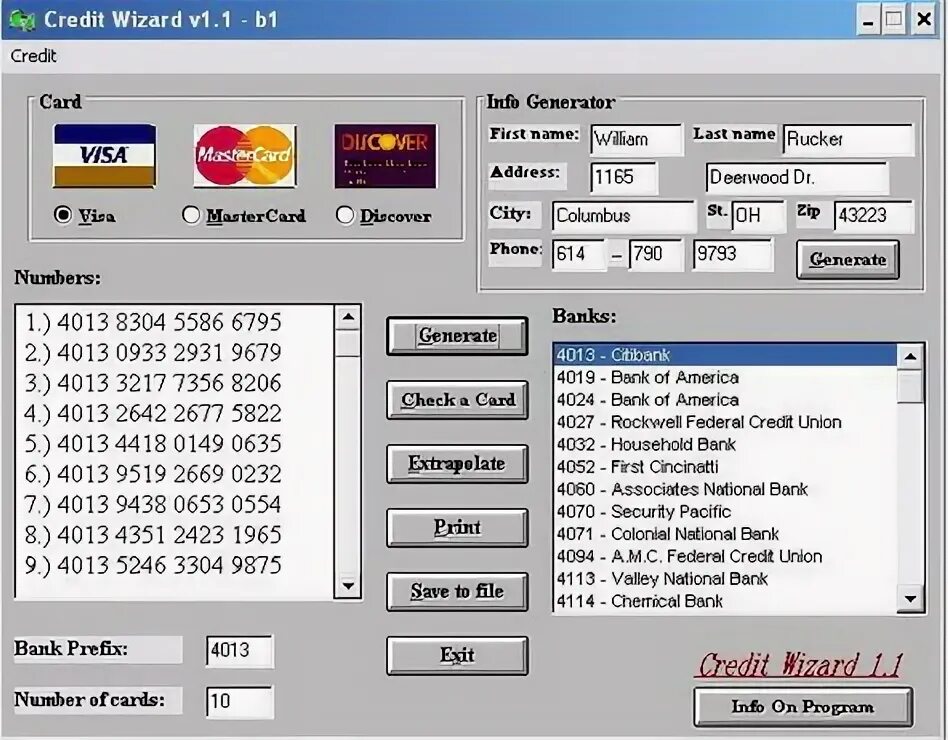Select 4070 - Security Pacific
The height and width of the screenshot is (740, 948).
[x=725, y=511]
